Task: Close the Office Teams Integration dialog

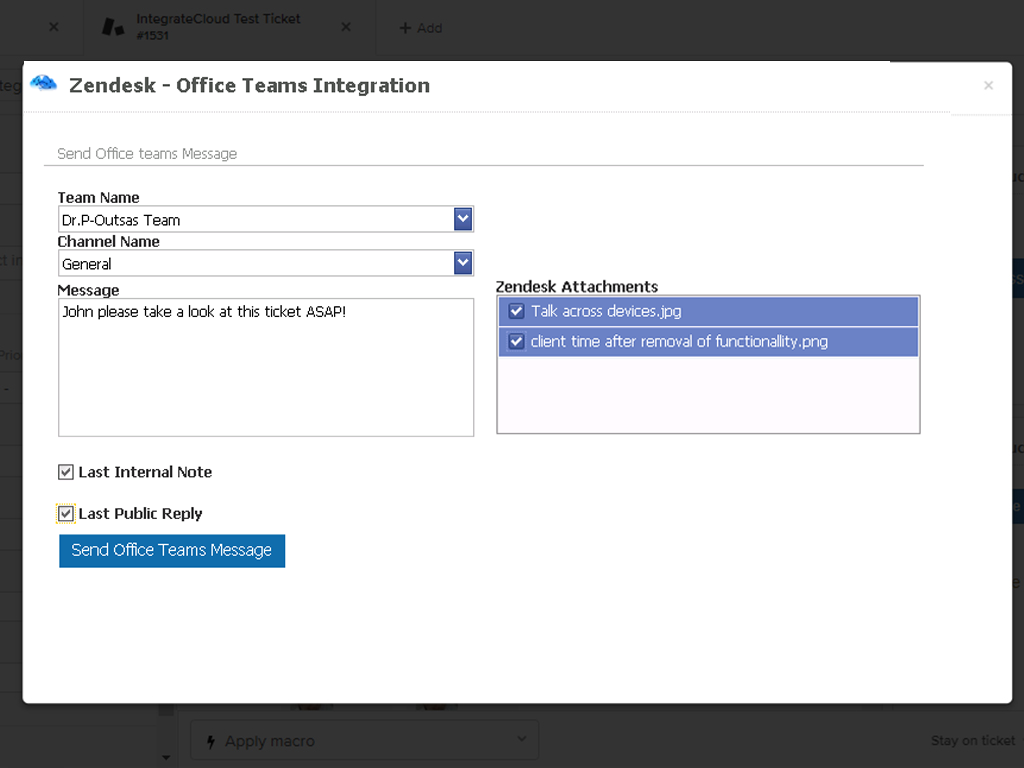Action: (x=988, y=85)
